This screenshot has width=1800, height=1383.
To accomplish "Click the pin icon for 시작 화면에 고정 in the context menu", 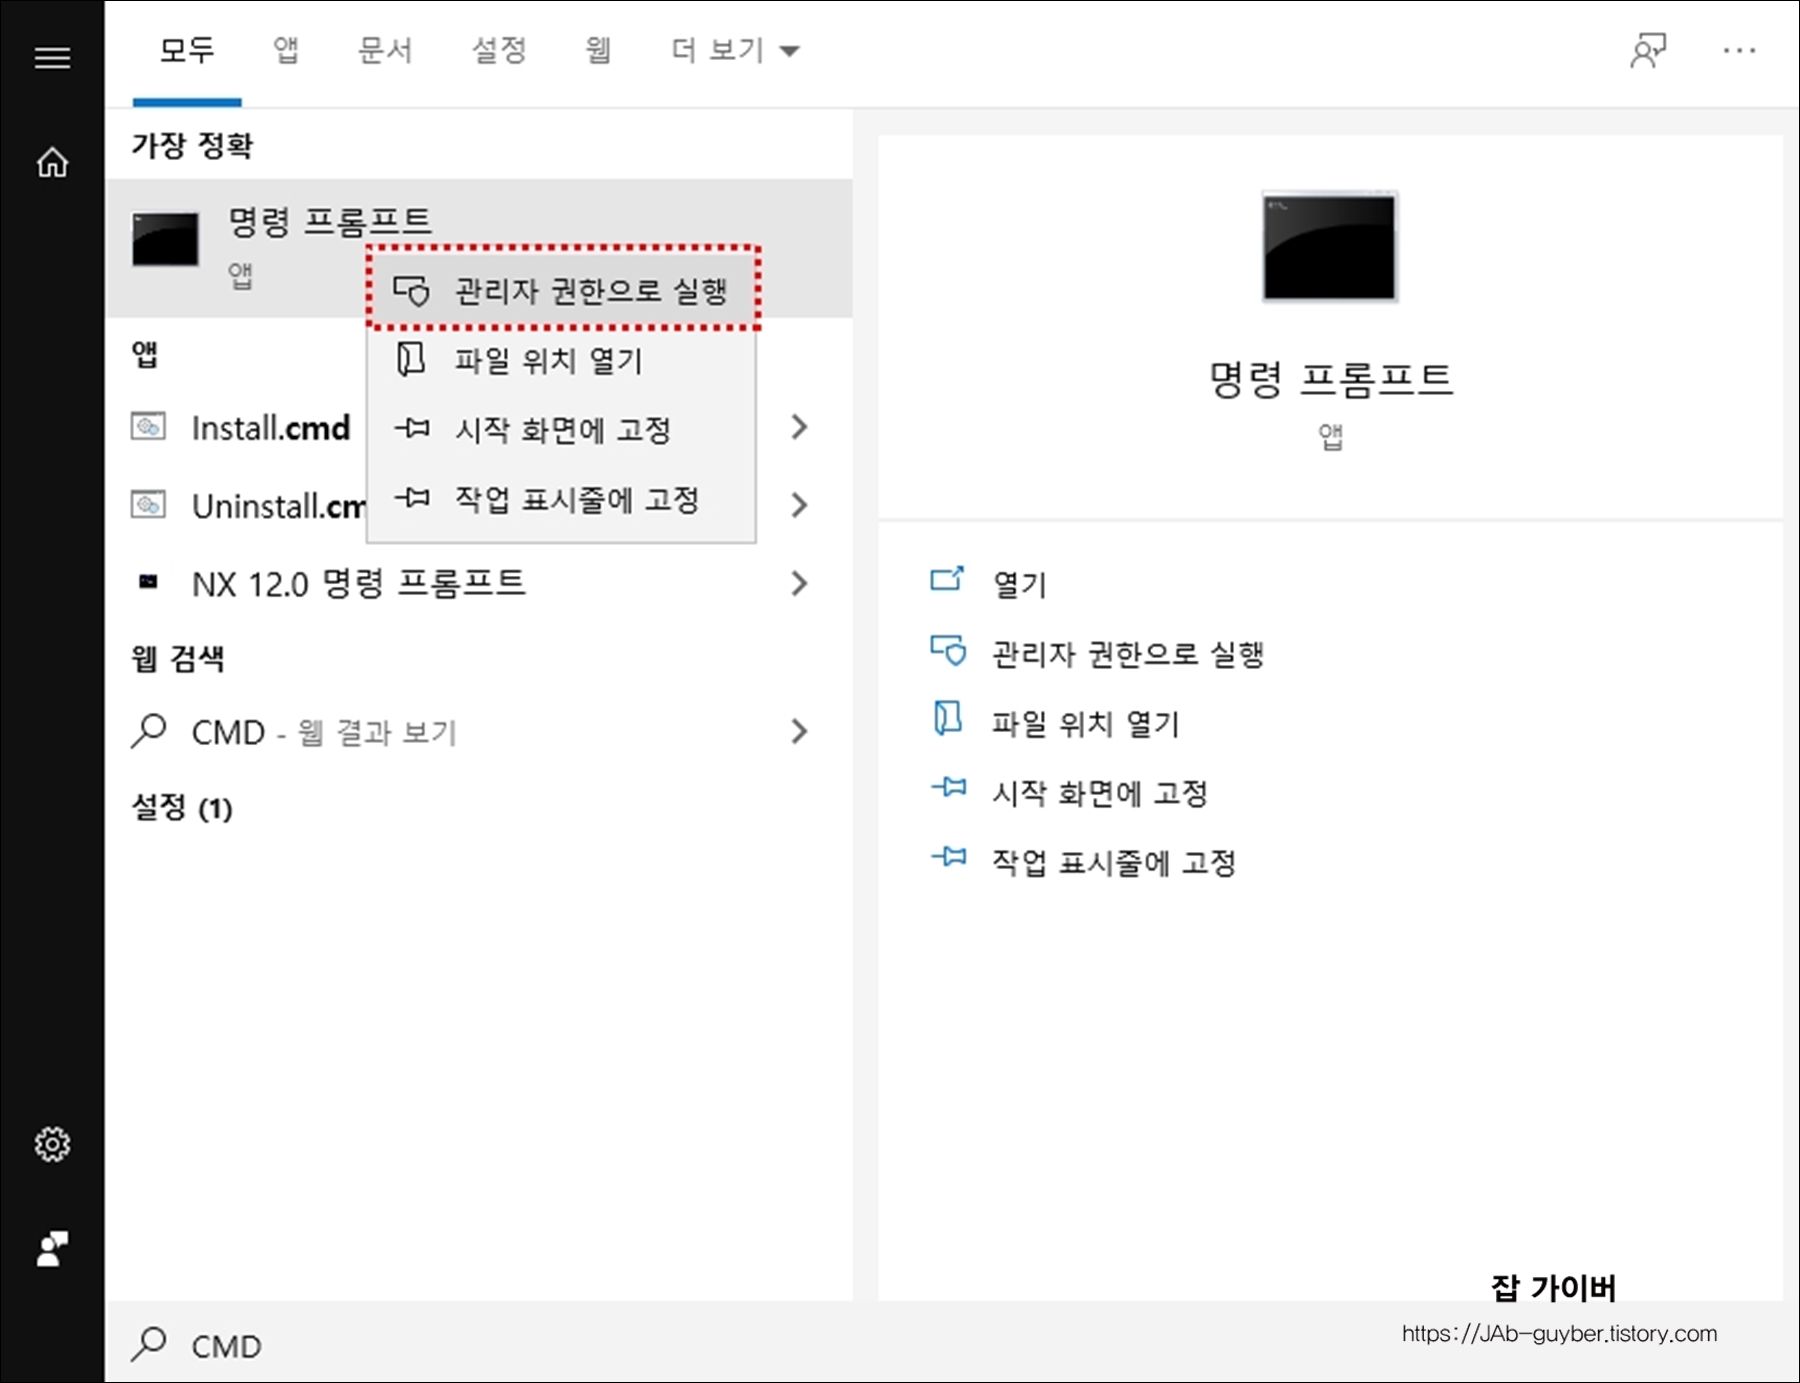I will pyautogui.click(x=412, y=429).
